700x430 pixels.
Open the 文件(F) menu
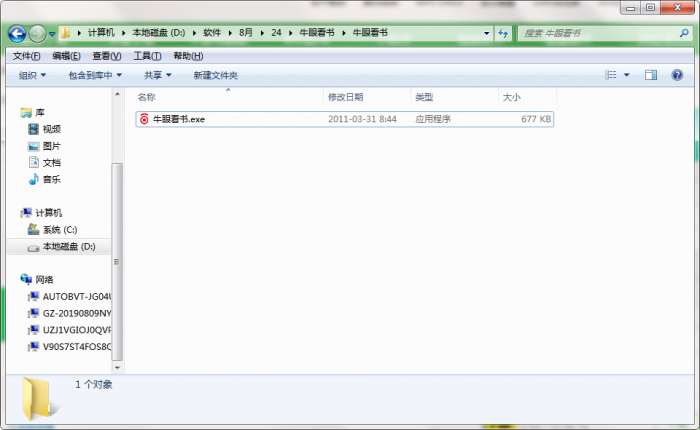click(x=26, y=56)
